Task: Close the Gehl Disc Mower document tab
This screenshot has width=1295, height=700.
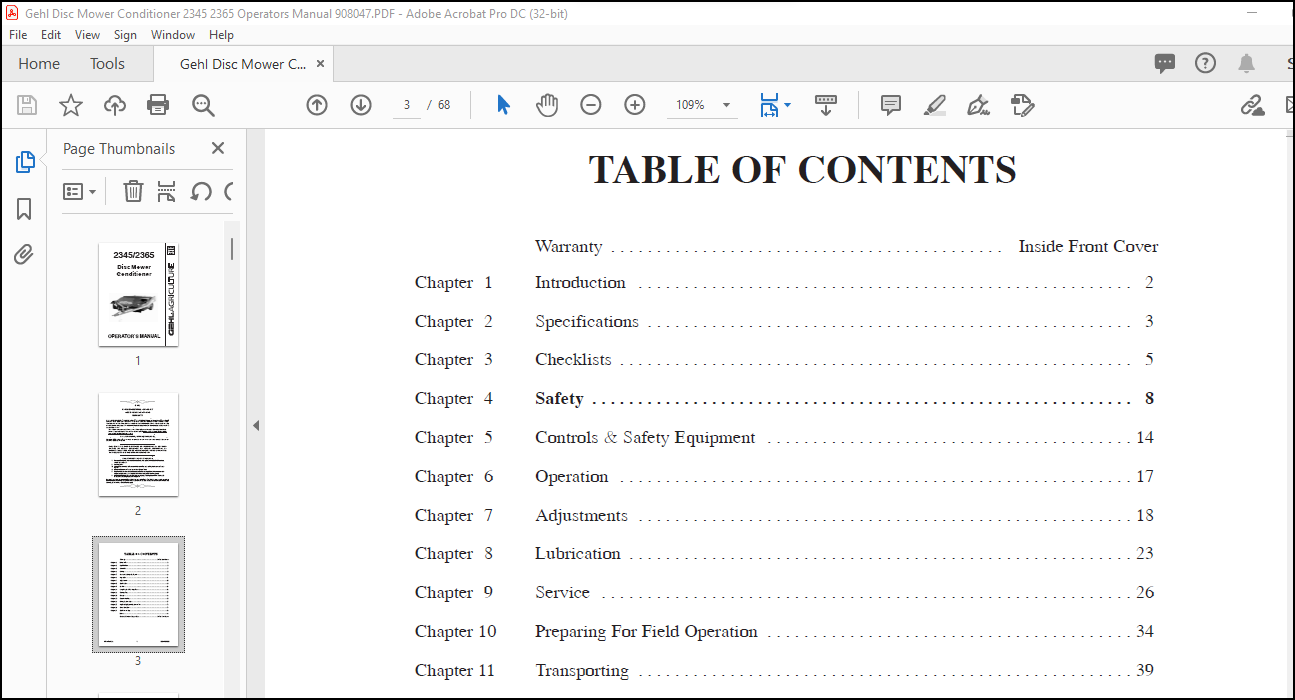Action: [320, 64]
